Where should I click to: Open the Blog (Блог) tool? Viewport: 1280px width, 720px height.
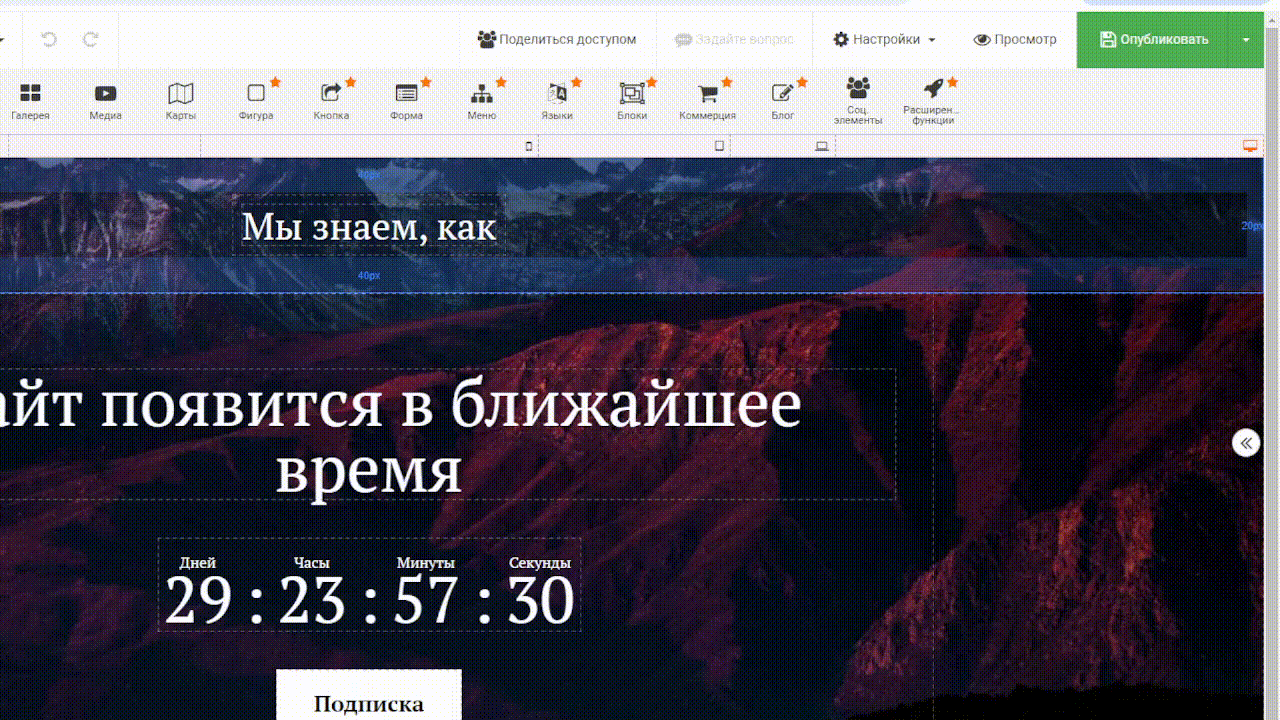point(783,101)
